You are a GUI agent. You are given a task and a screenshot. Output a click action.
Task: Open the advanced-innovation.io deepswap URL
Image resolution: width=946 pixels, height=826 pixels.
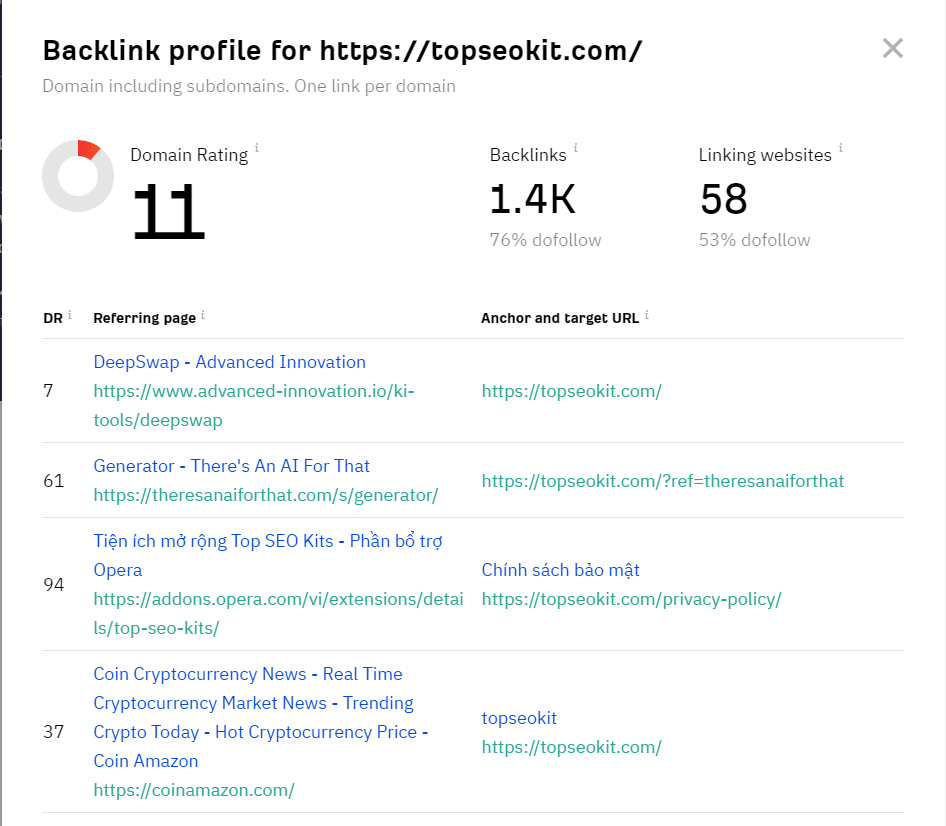click(253, 405)
